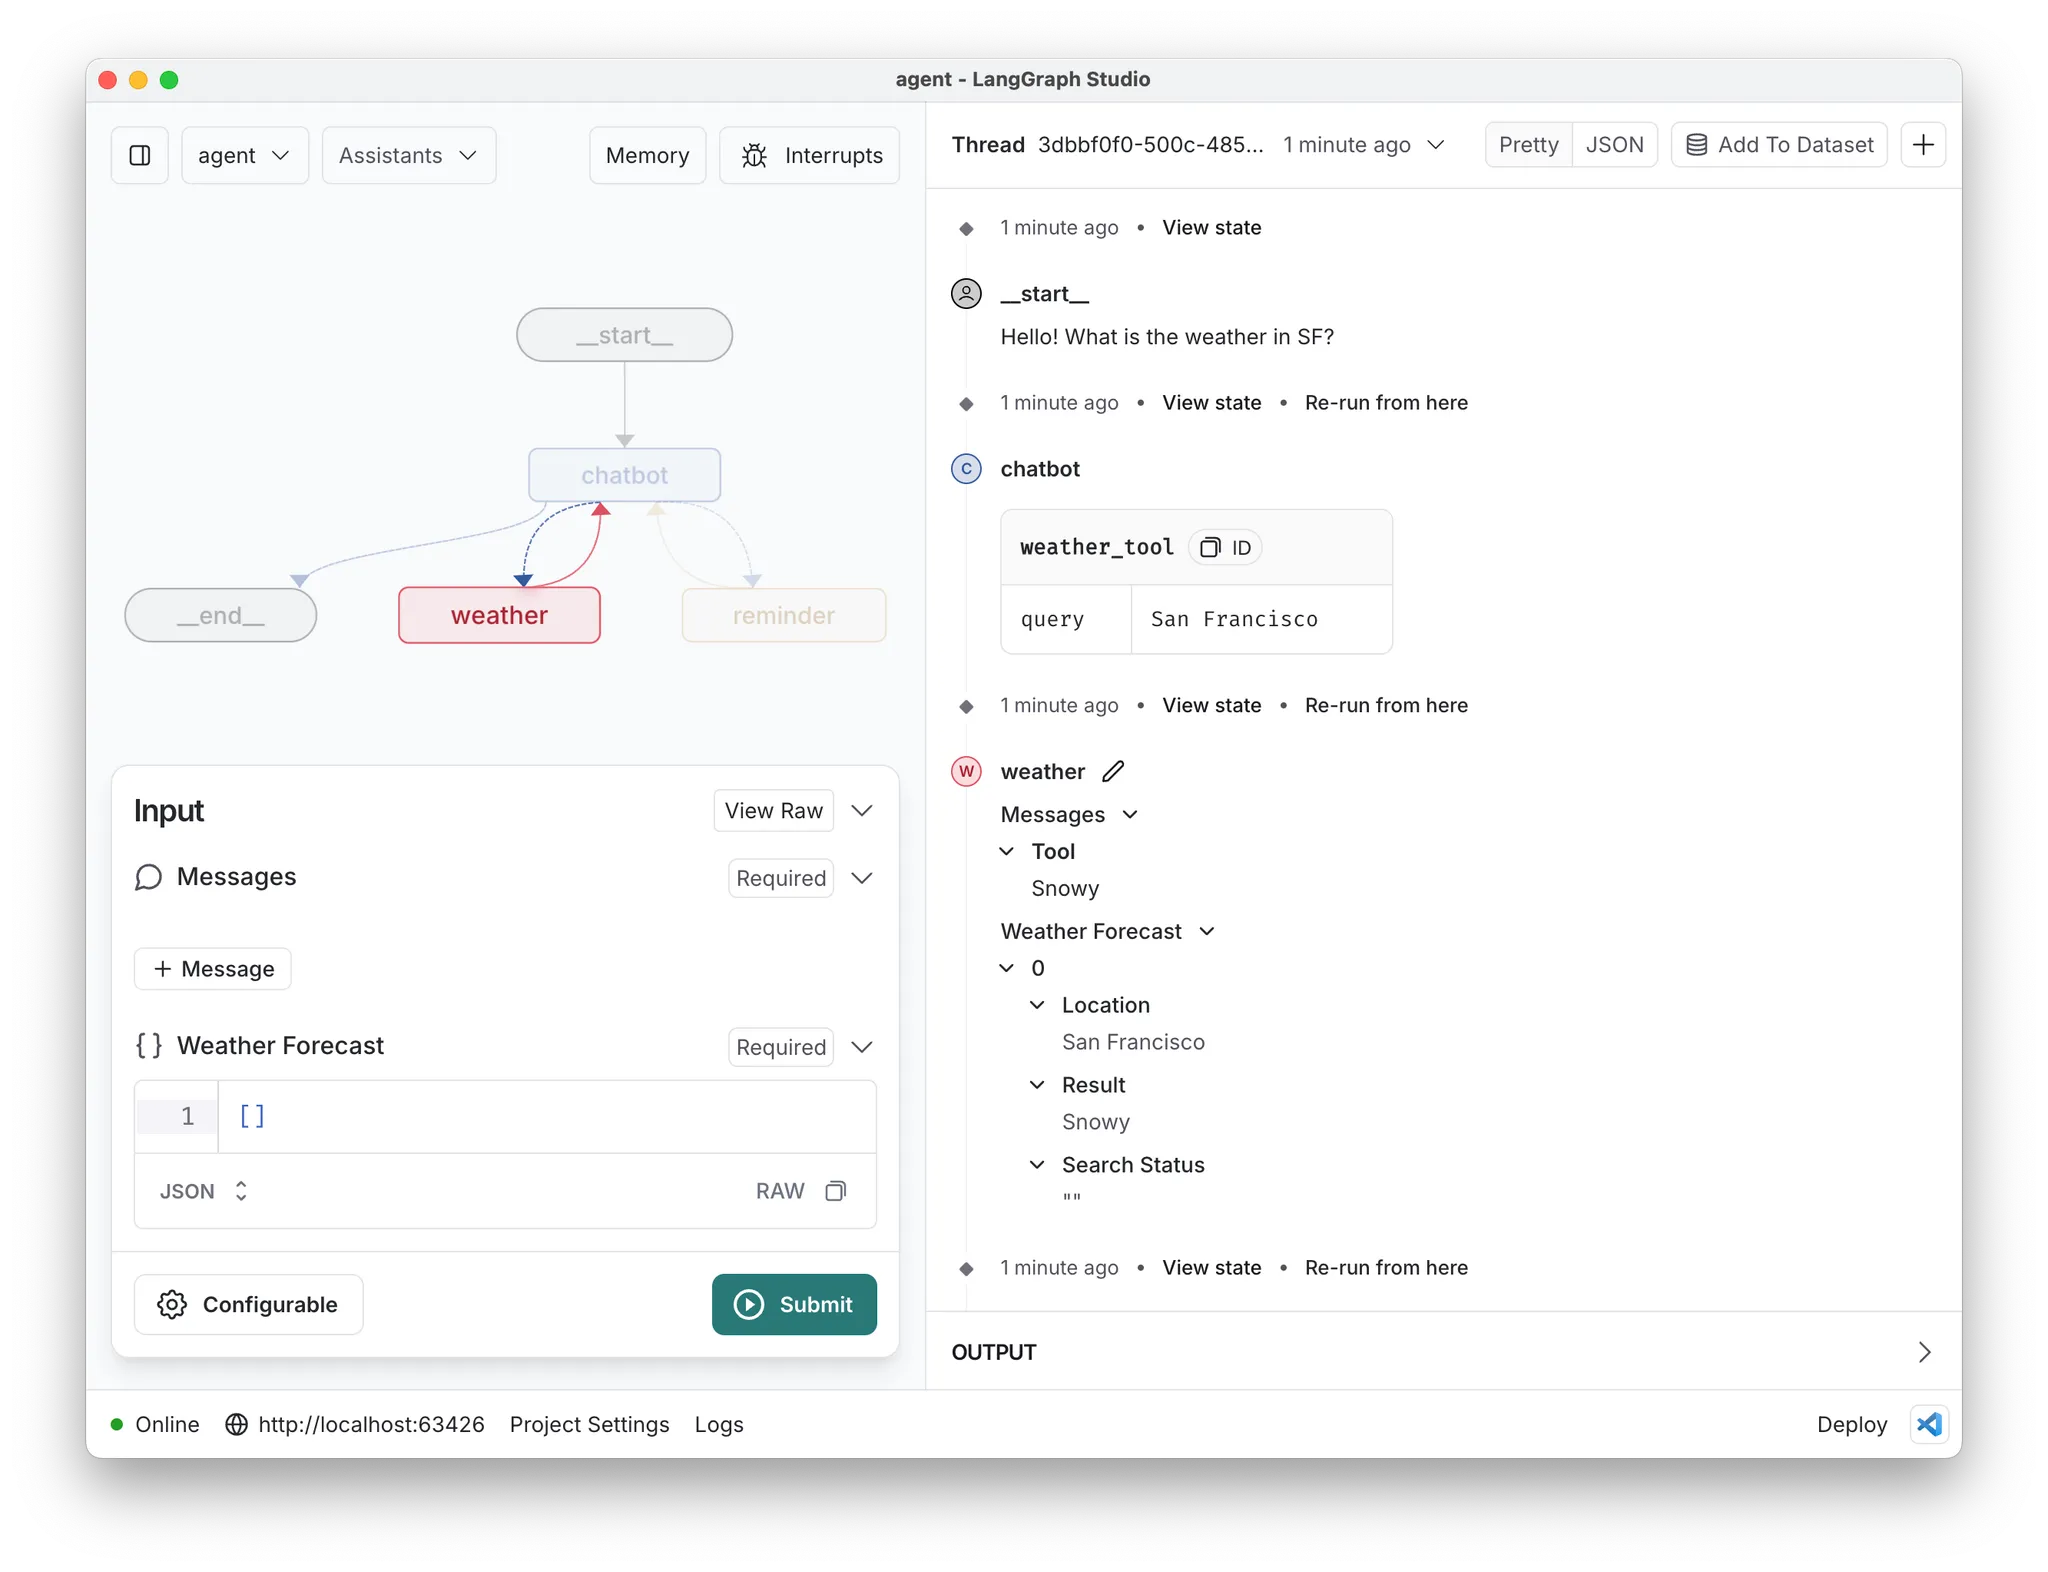Viewport: 2048px width, 1572px height.
Task: Expand the OUTPUT section arrow
Action: pyautogui.click(x=1924, y=1352)
